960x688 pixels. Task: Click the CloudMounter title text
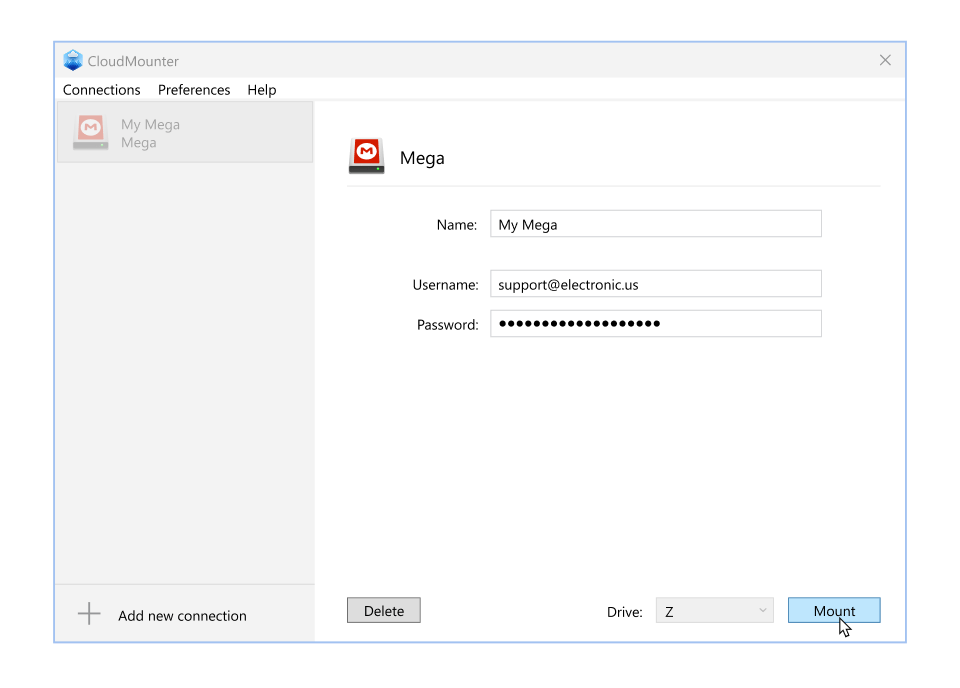(133, 62)
